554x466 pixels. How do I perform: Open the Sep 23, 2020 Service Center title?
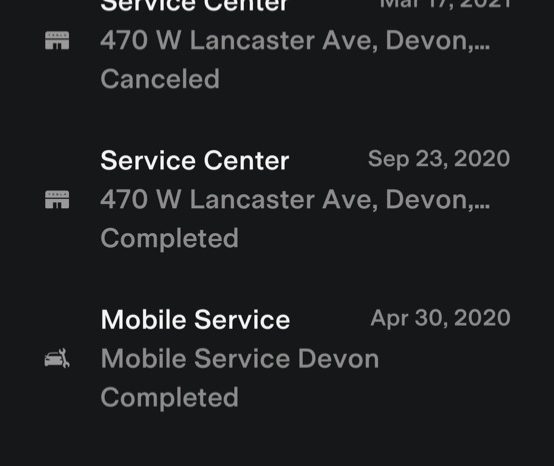195,161
